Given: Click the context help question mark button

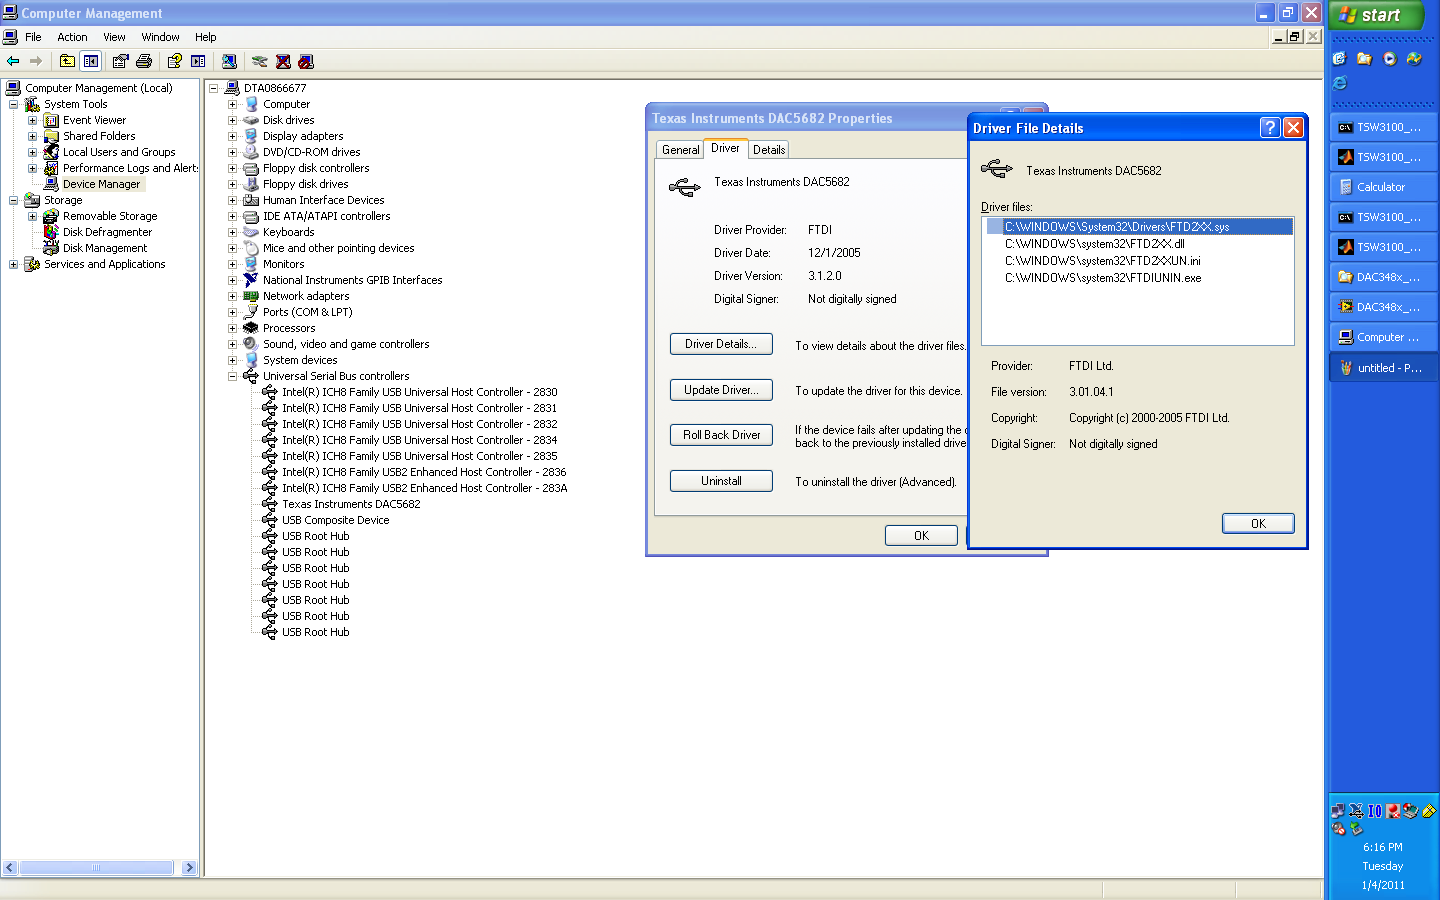Looking at the screenshot, I should [1270, 127].
